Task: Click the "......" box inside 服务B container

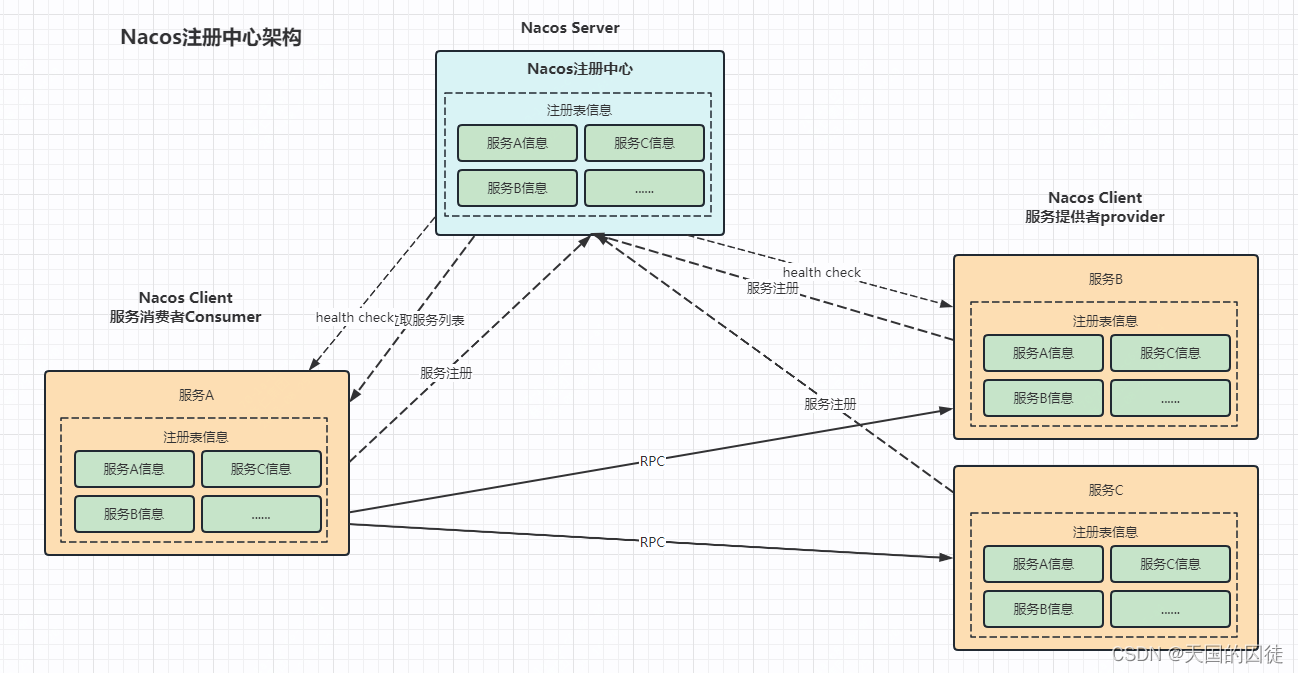Action: tap(1170, 398)
